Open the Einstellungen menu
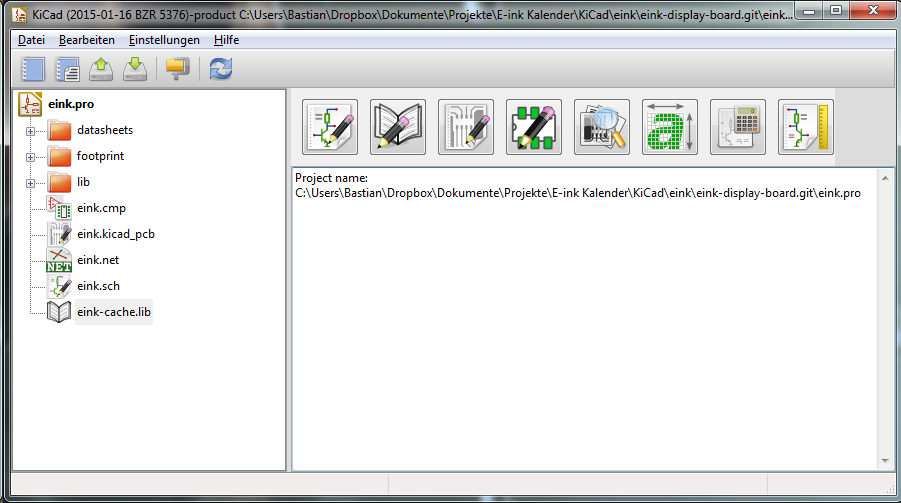This screenshot has height=503, width=901. (x=164, y=40)
